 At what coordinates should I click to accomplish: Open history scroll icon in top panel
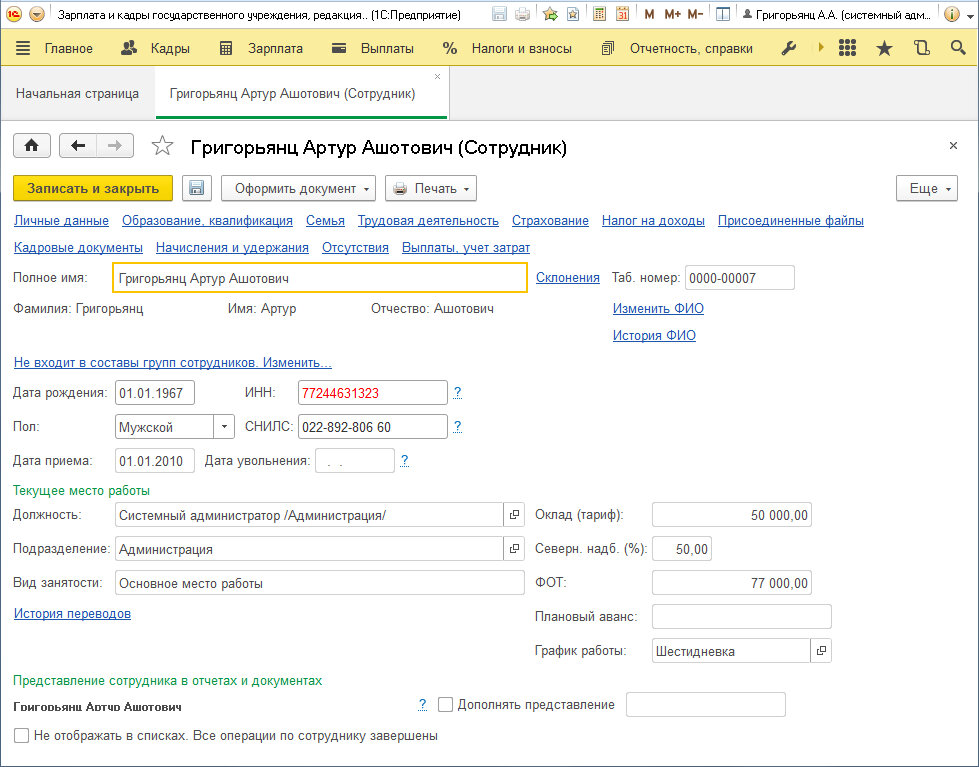920,48
